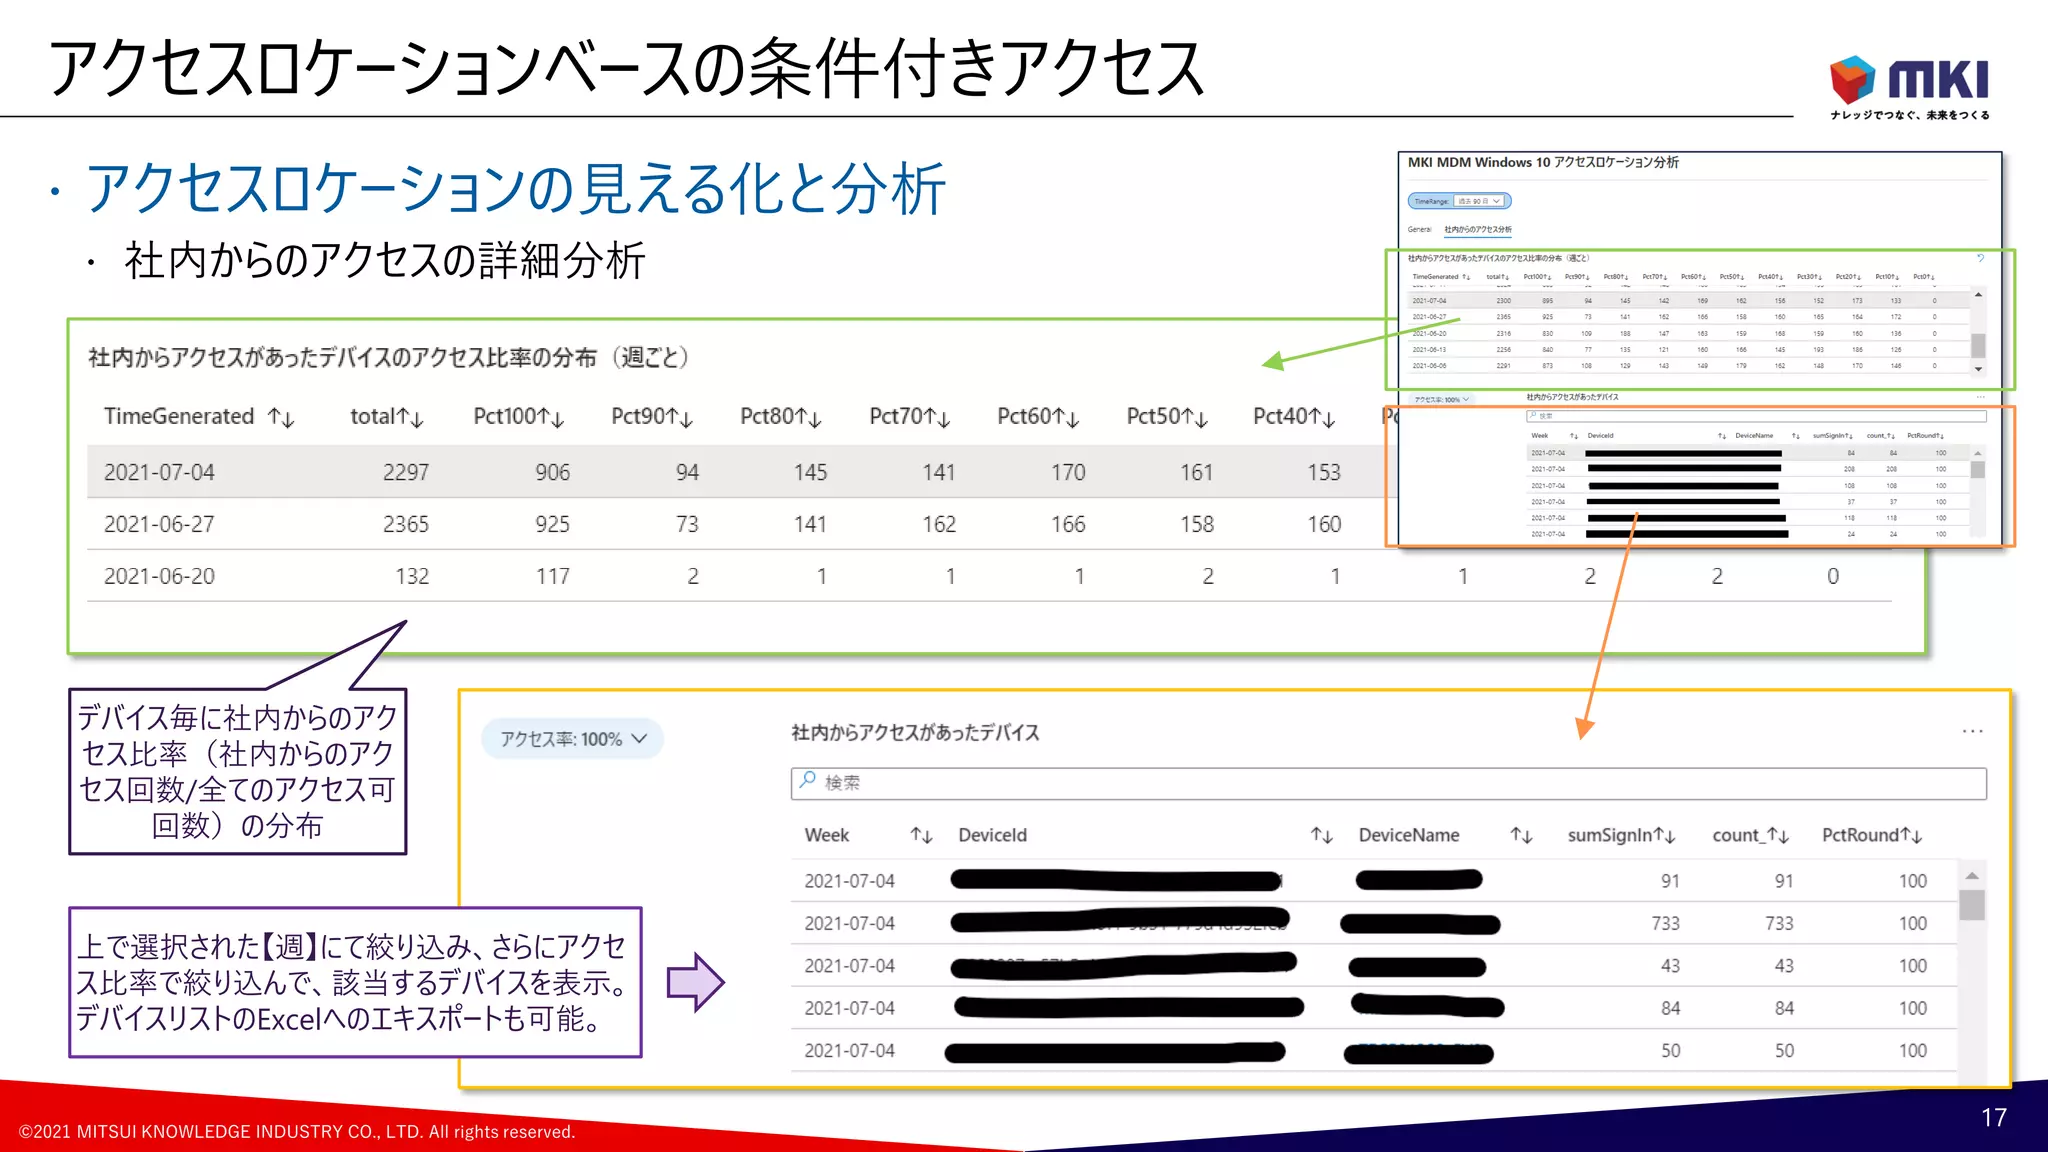
Task: Click slide page number 17
Action: click(1993, 1117)
